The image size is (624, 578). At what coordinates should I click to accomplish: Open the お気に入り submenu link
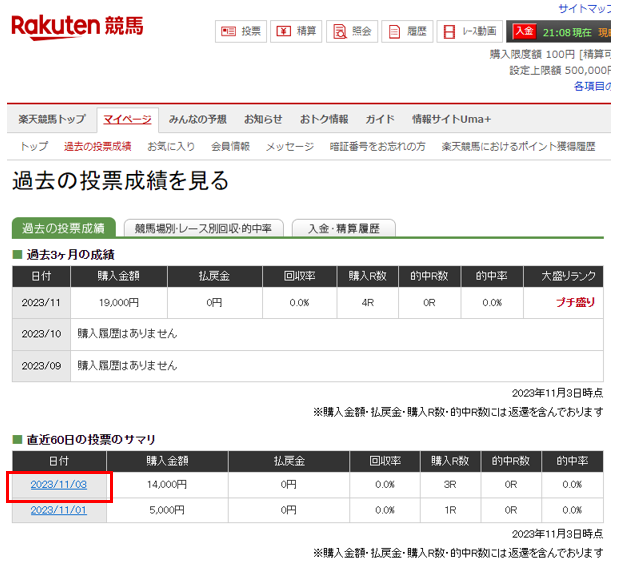(171, 146)
